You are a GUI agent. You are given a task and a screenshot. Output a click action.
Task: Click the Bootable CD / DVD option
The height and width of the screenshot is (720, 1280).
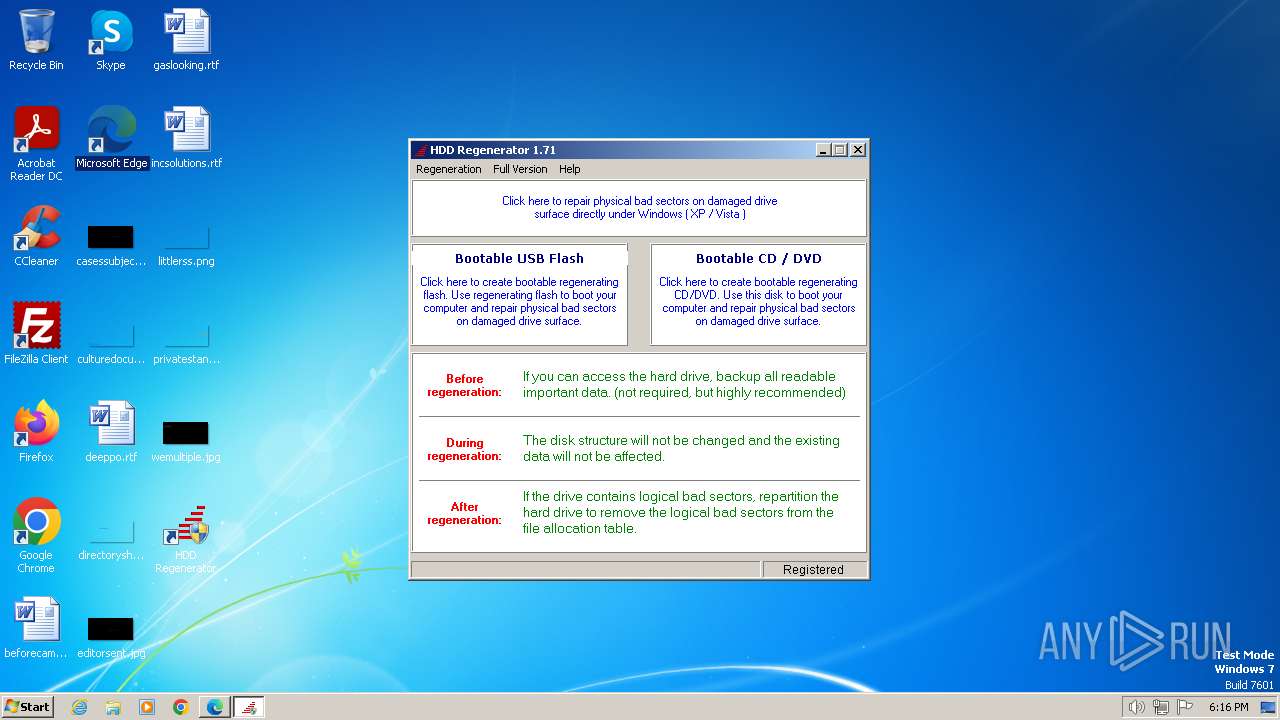pyautogui.click(x=758, y=295)
